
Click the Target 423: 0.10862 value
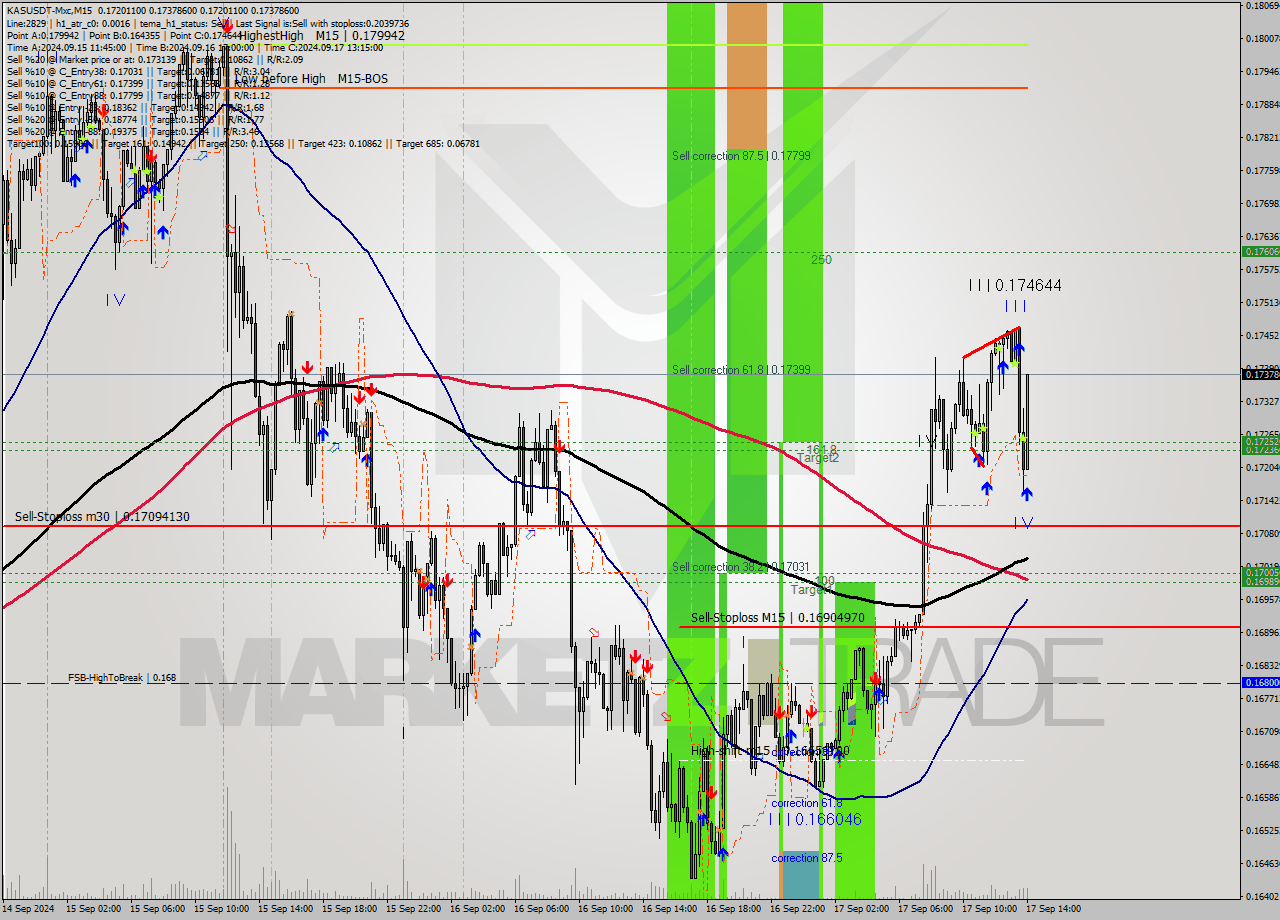pyautogui.click(x=339, y=143)
